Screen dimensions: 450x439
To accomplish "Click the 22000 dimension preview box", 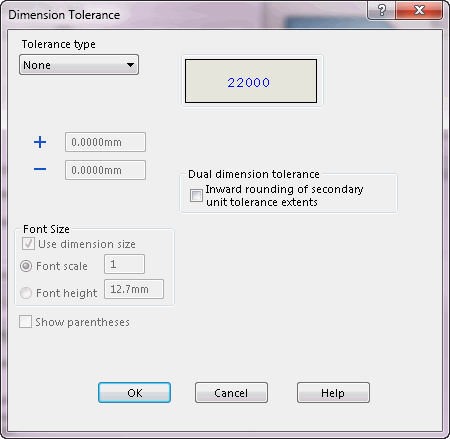I will coord(251,81).
